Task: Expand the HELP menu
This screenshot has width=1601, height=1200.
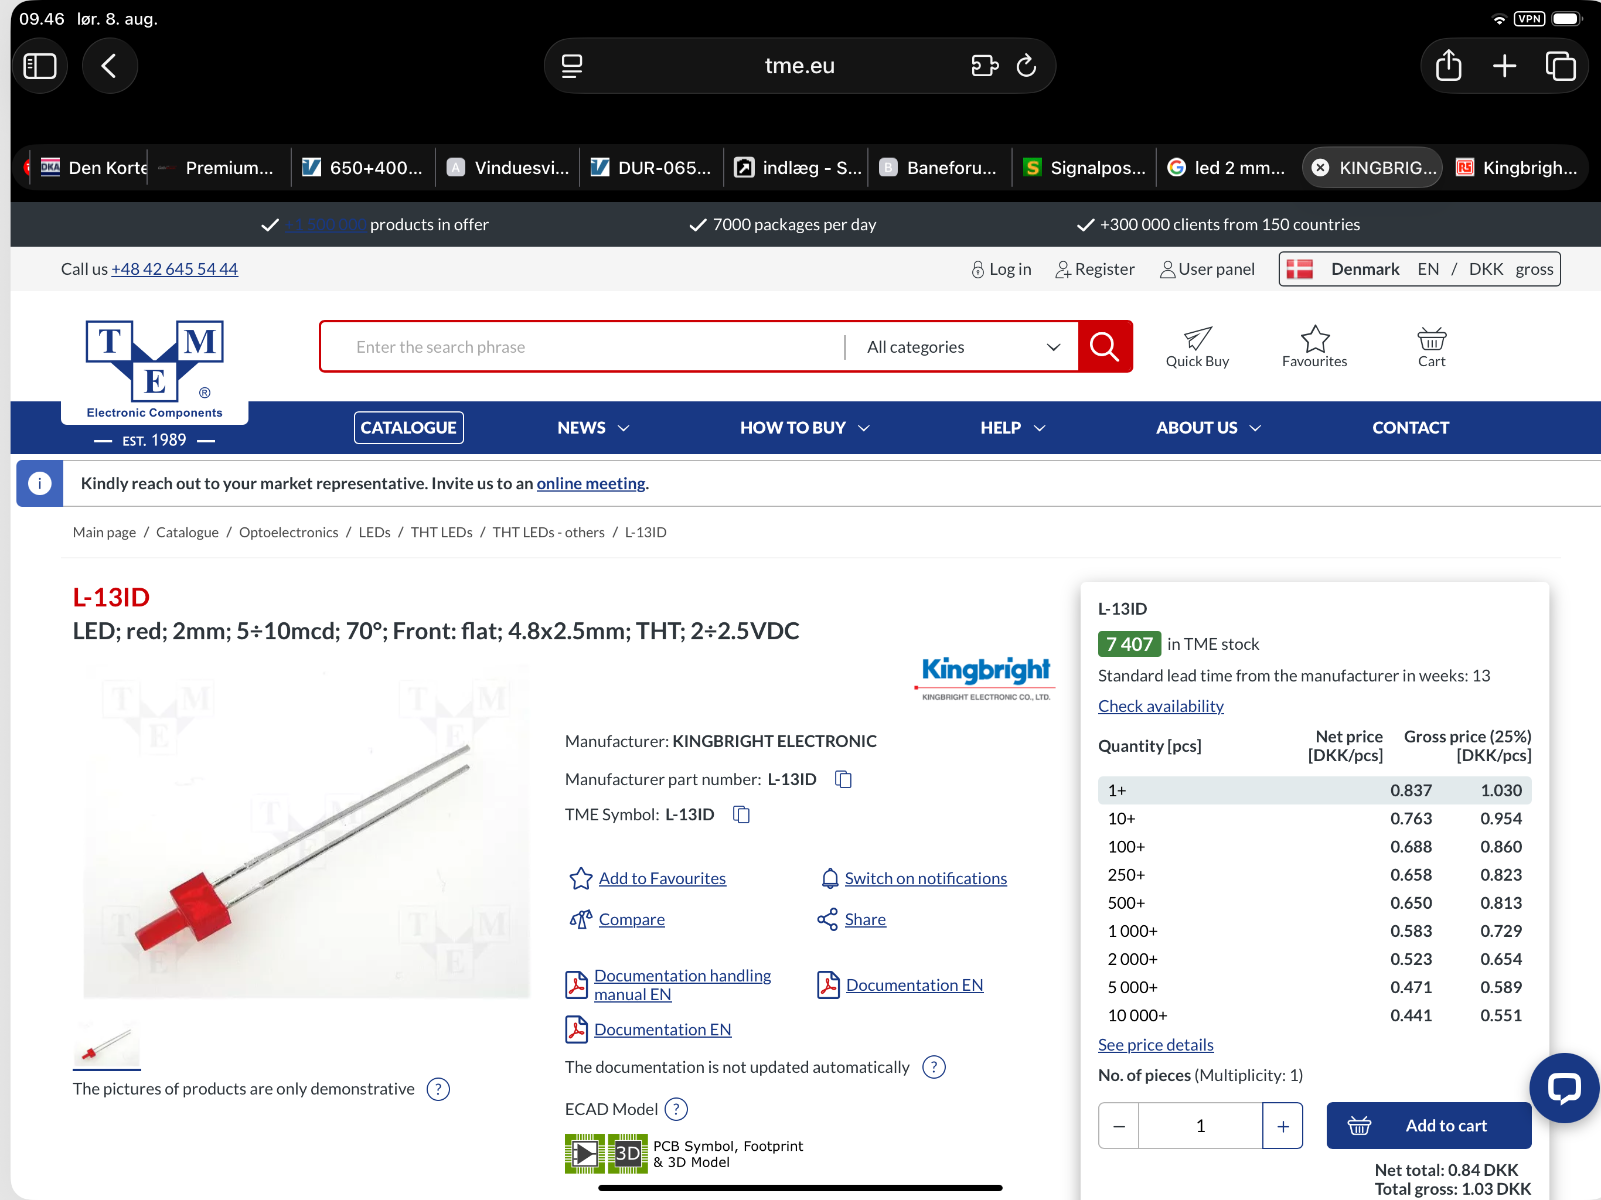Action: pyautogui.click(x=1013, y=428)
